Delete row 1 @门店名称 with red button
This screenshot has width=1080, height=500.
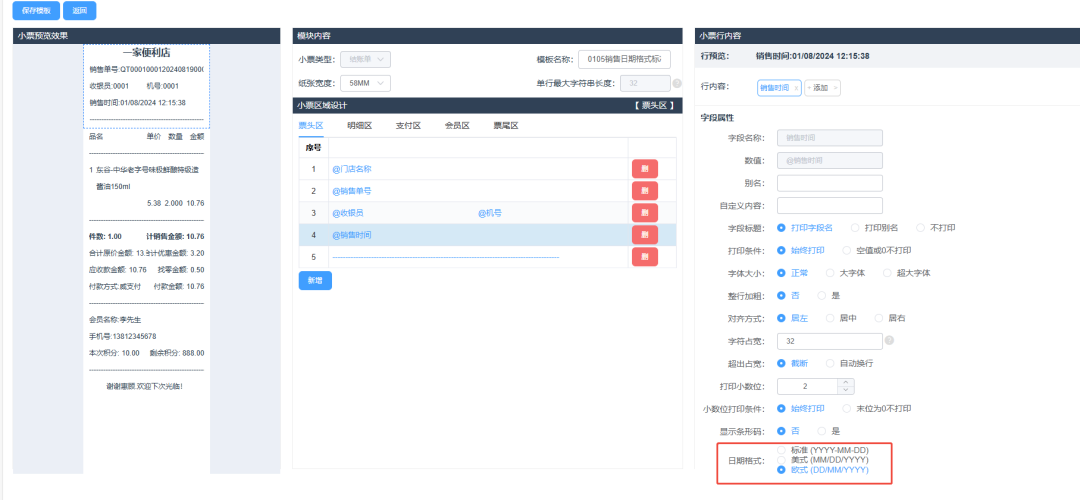click(x=645, y=169)
